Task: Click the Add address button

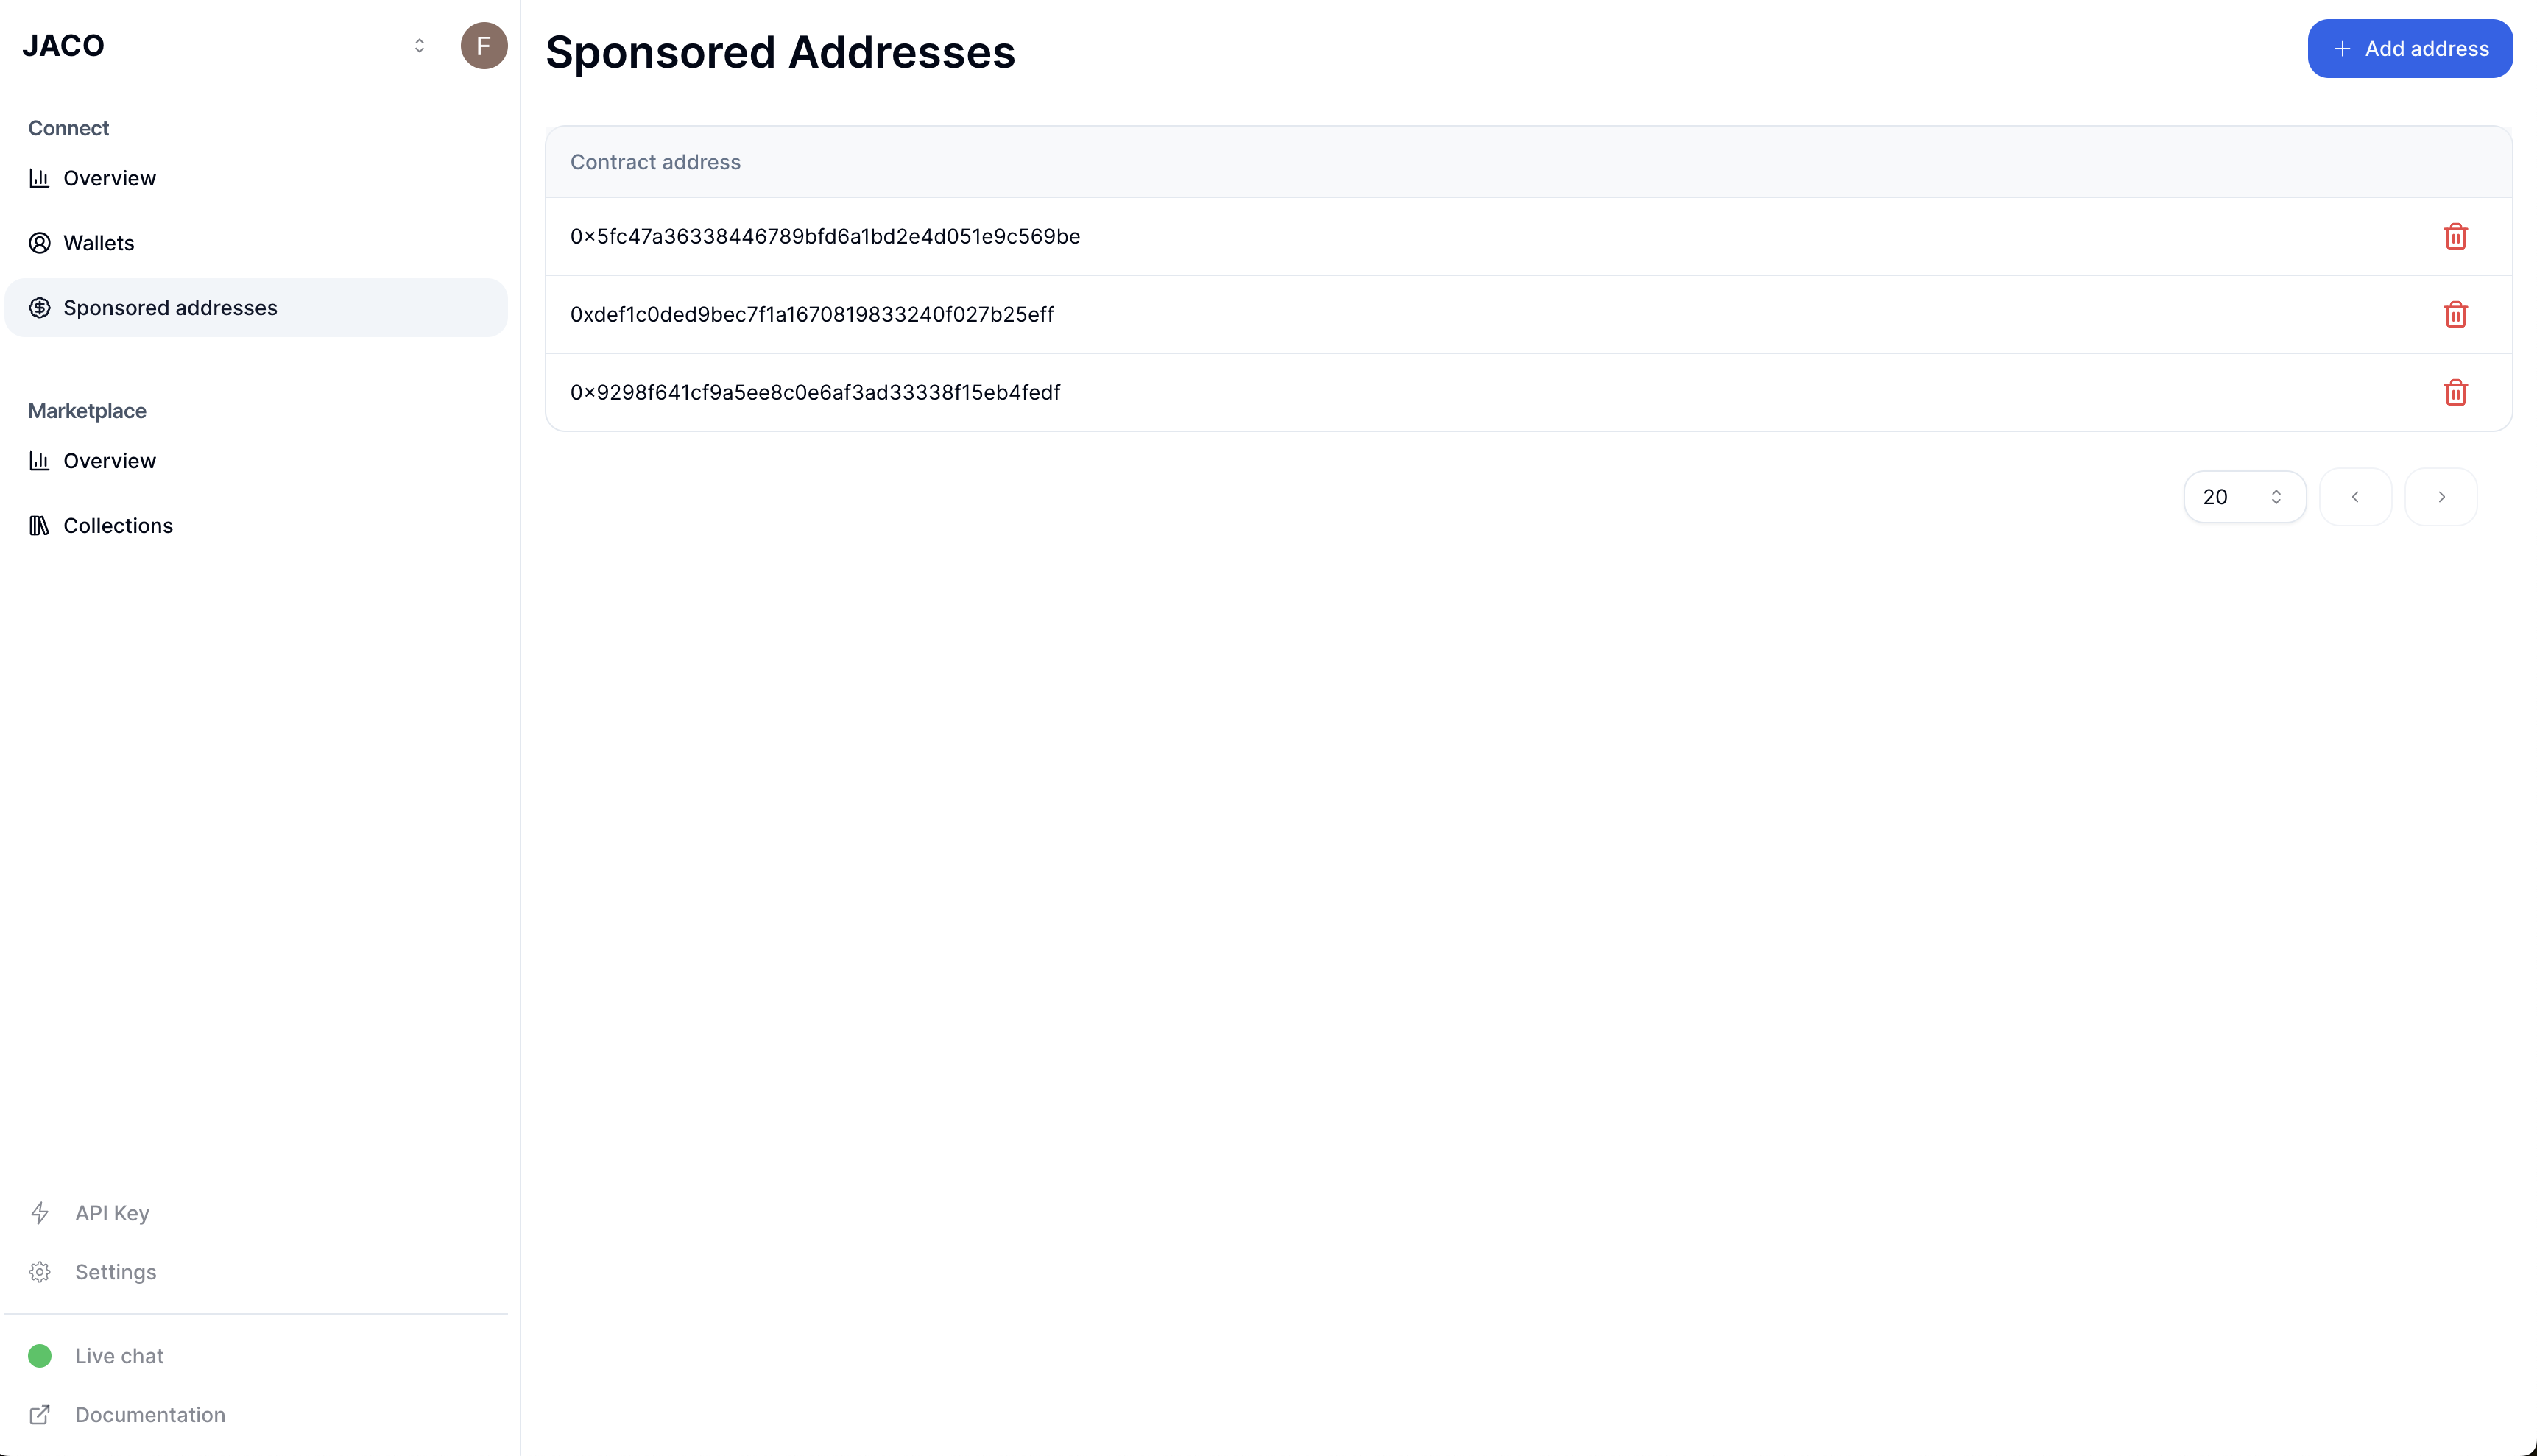Action: tap(2410, 49)
